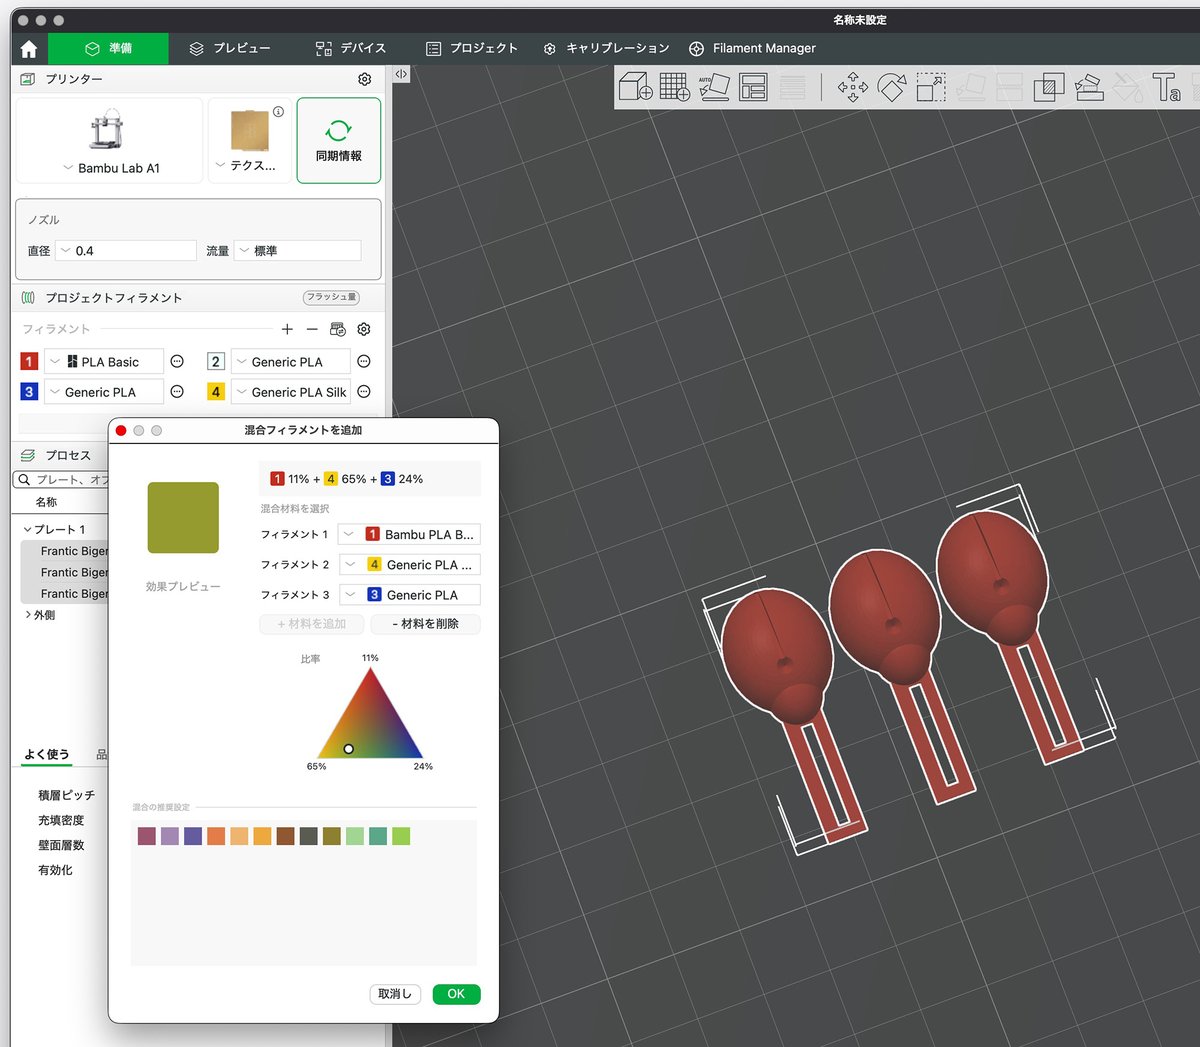The height and width of the screenshot is (1047, 1200).
Task: Click the Add cube primitive toolbar icon
Action: (x=635, y=87)
